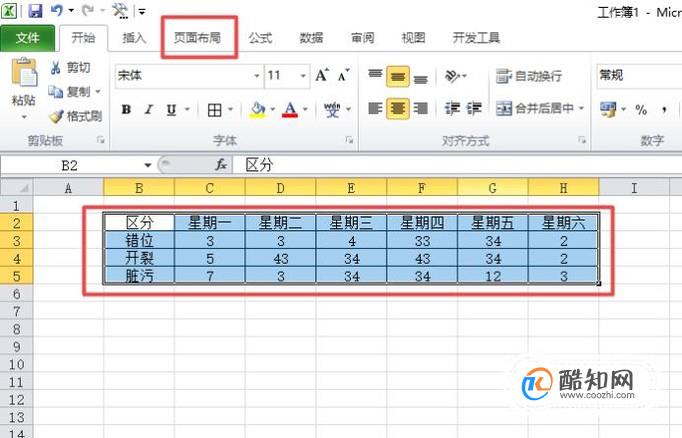Open the 开发工具 Developer tab
This screenshot has width=682, height=438.
click(476, 38)
